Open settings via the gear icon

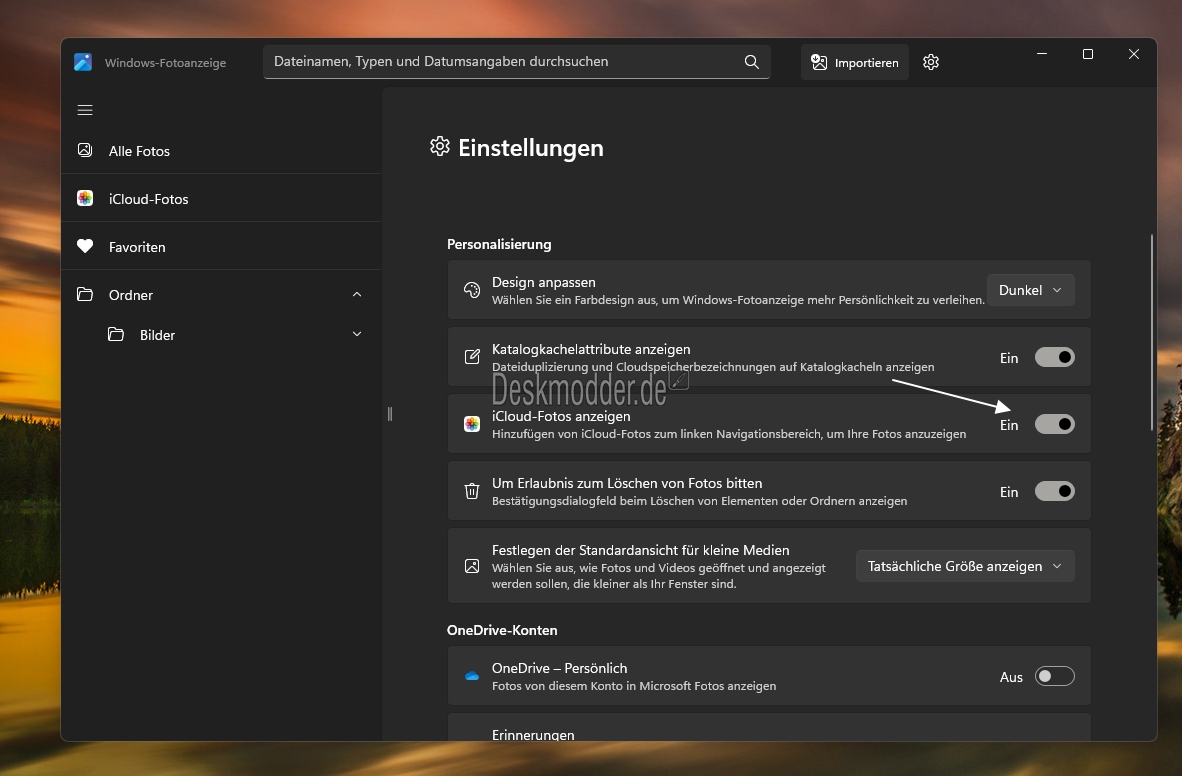(x=931, y=62)
